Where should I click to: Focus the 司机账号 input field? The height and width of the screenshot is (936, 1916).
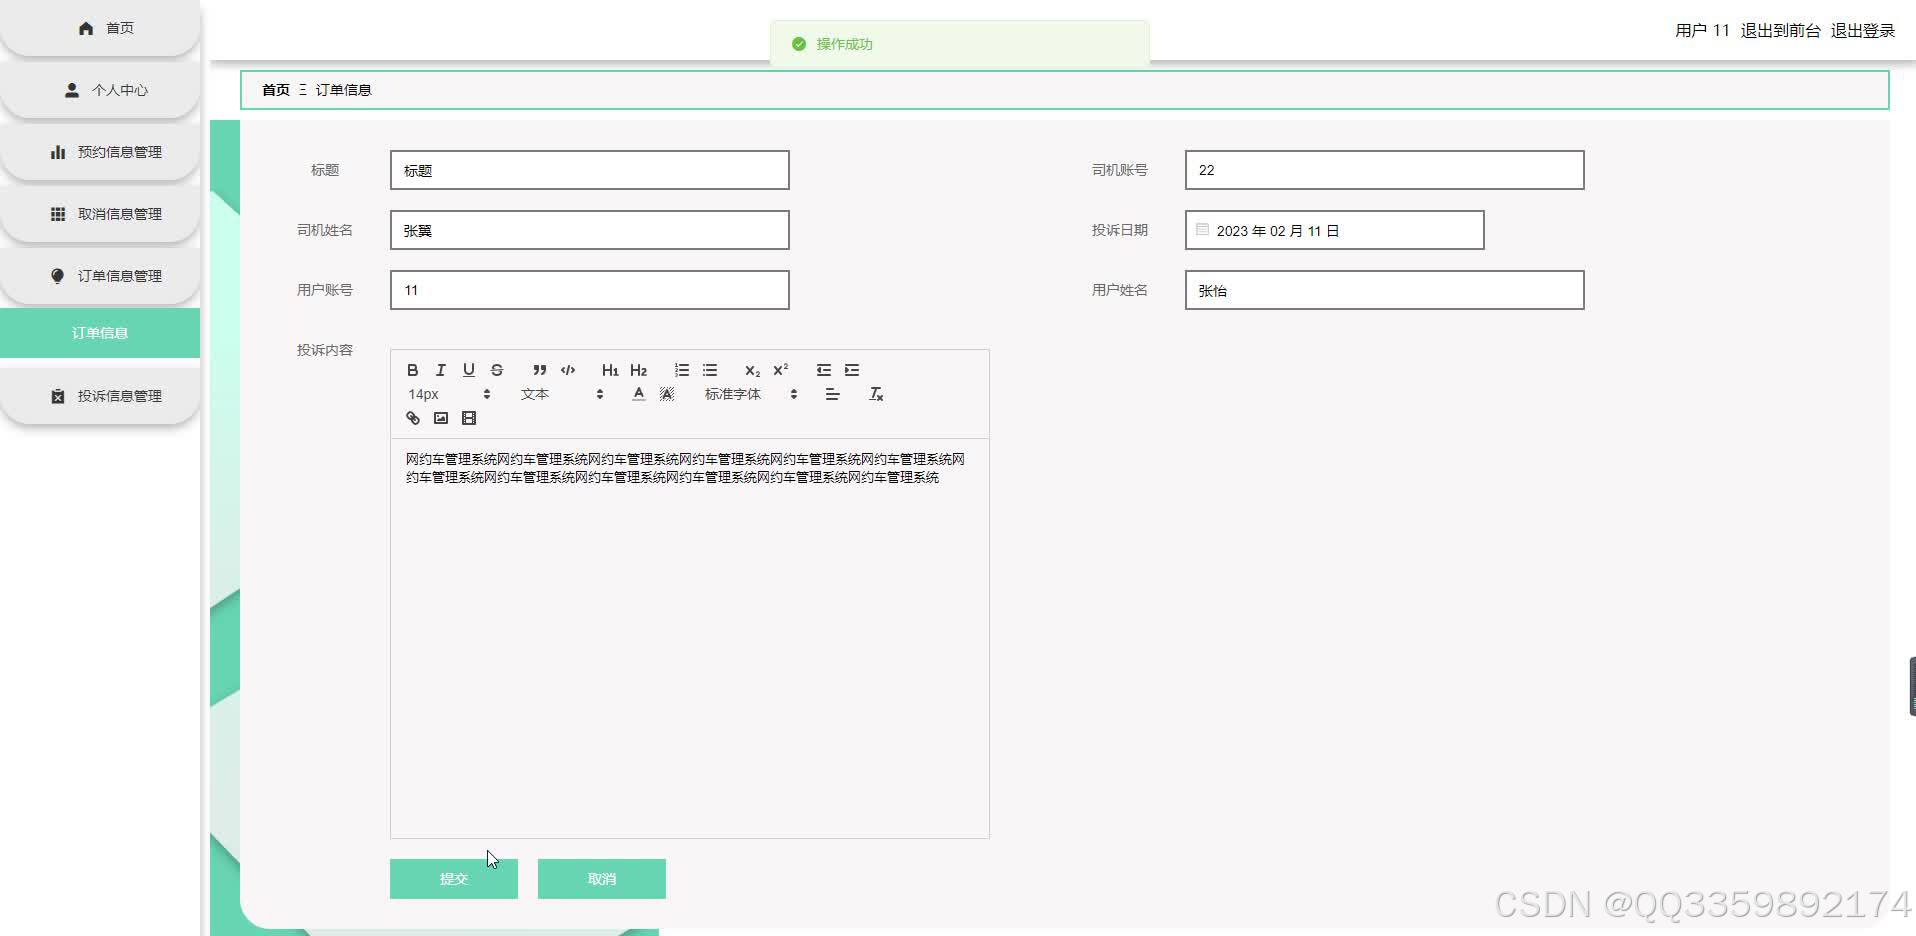pos(1385,170)
